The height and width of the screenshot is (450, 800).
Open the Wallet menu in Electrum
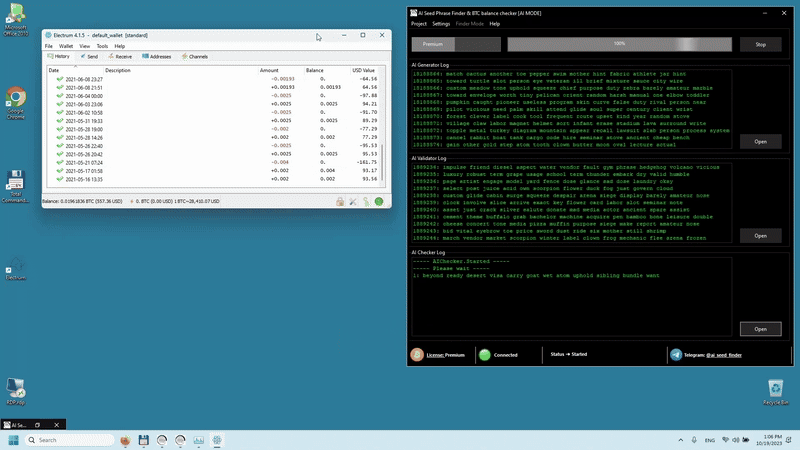66,46
